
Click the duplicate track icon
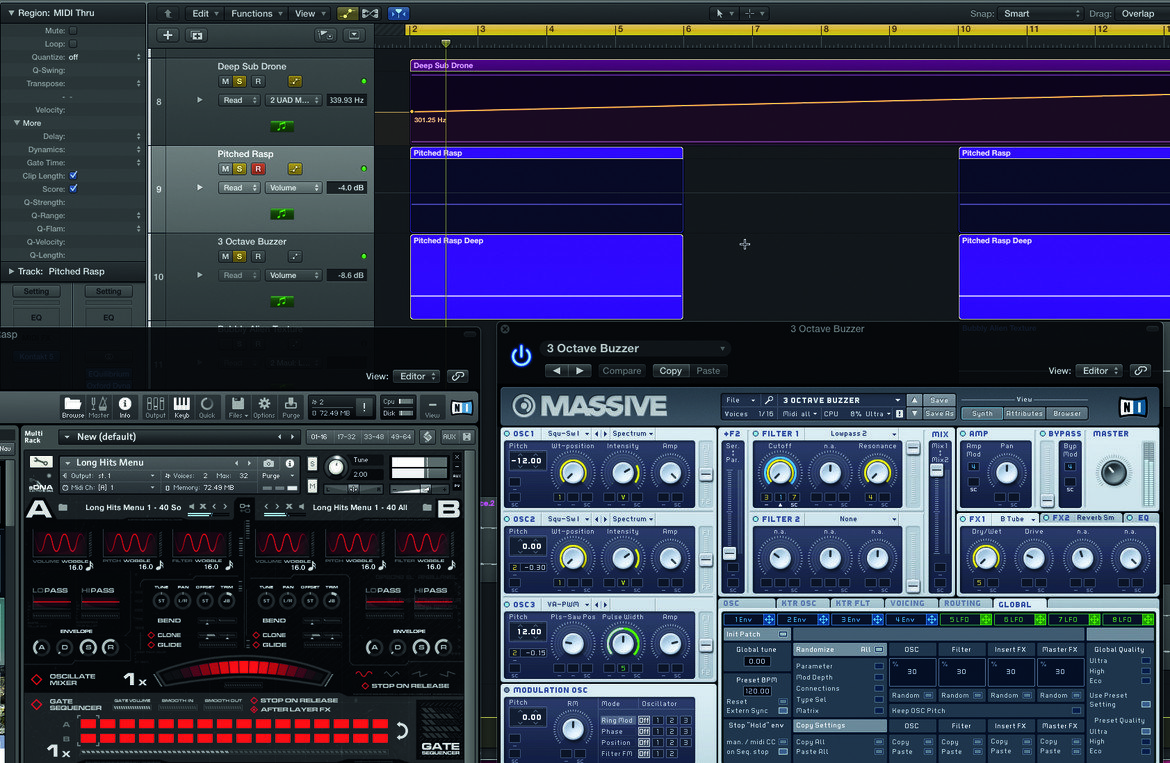tap(197, 35)
